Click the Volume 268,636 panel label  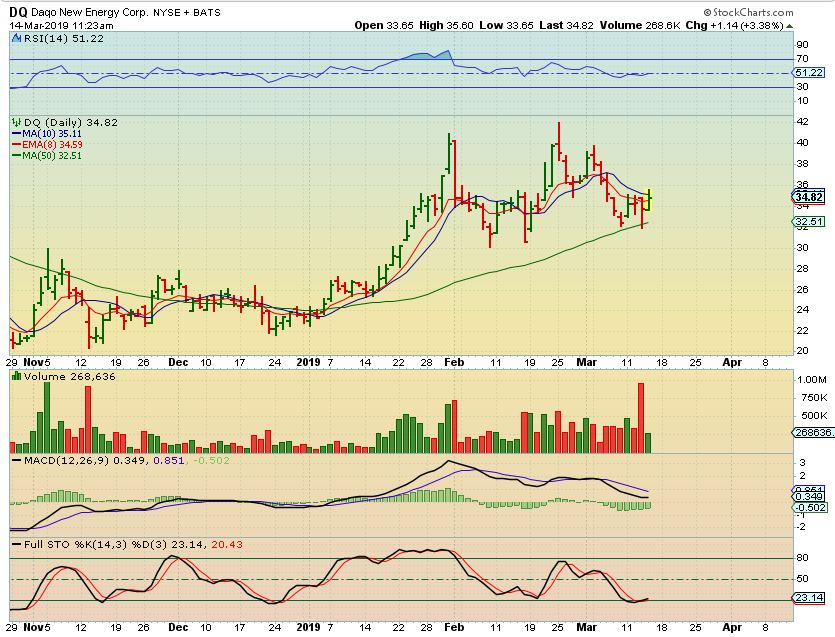click(x=69, y=377)
